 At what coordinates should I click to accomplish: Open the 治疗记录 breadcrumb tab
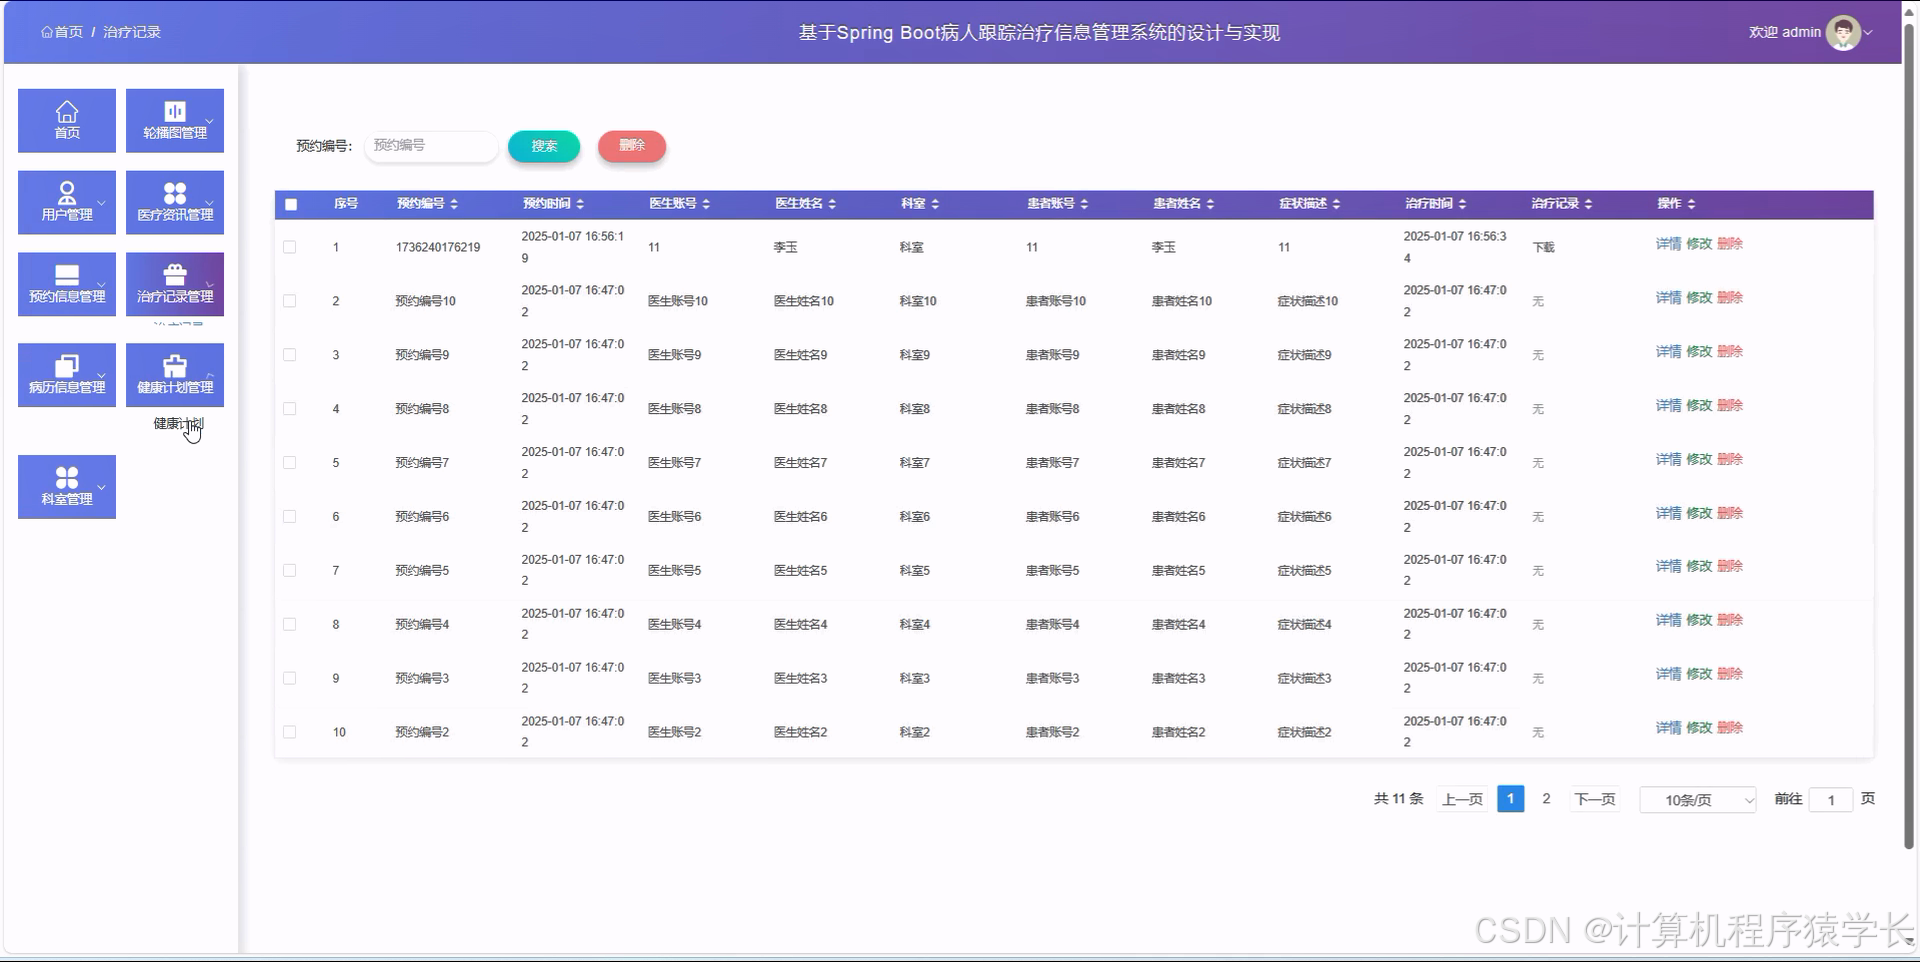click(x=131, y=31)
